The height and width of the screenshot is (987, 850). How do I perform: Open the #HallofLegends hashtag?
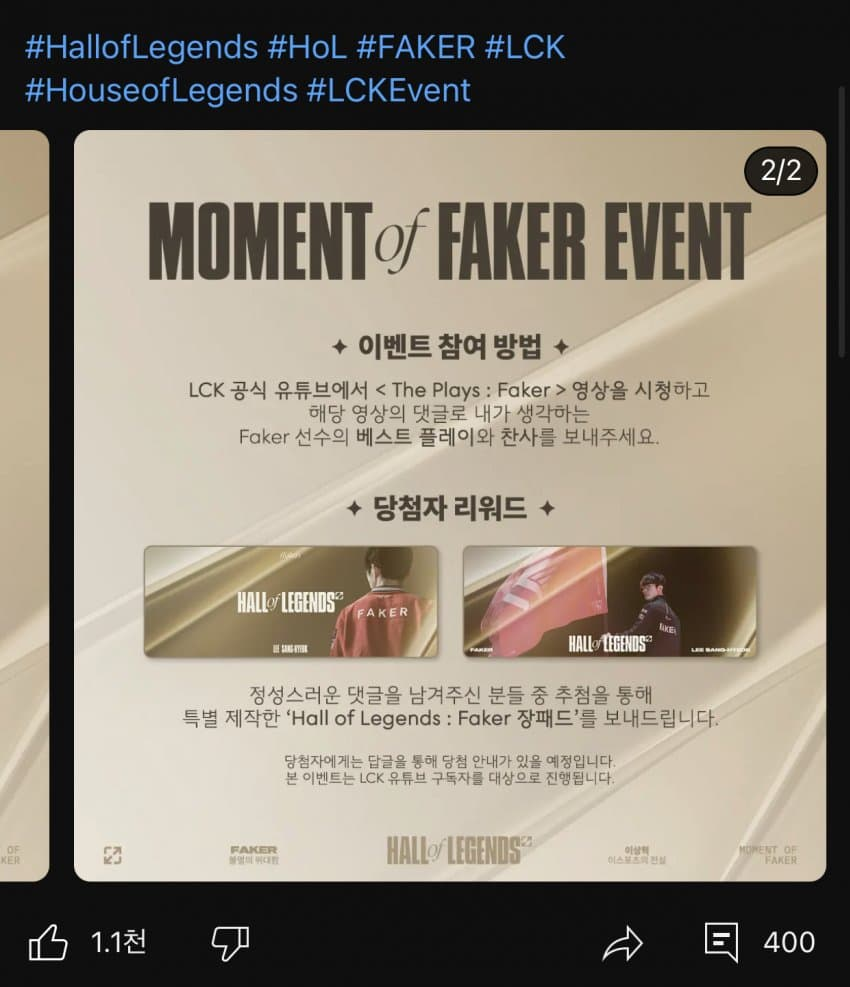pyautogui.click(x=141, y=47)
